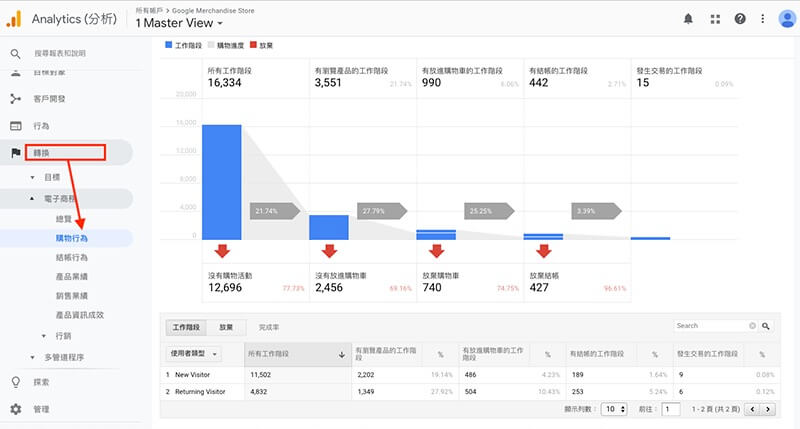The width and height of the screenshot is (800, 429).
Task: Click the 發生交易的工作階段 column header
Action: point(707,354)
